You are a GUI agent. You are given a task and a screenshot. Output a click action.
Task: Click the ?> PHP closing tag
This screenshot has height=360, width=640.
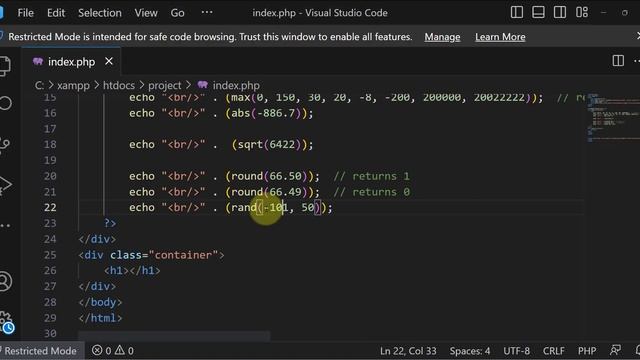(x=110, y=223)
